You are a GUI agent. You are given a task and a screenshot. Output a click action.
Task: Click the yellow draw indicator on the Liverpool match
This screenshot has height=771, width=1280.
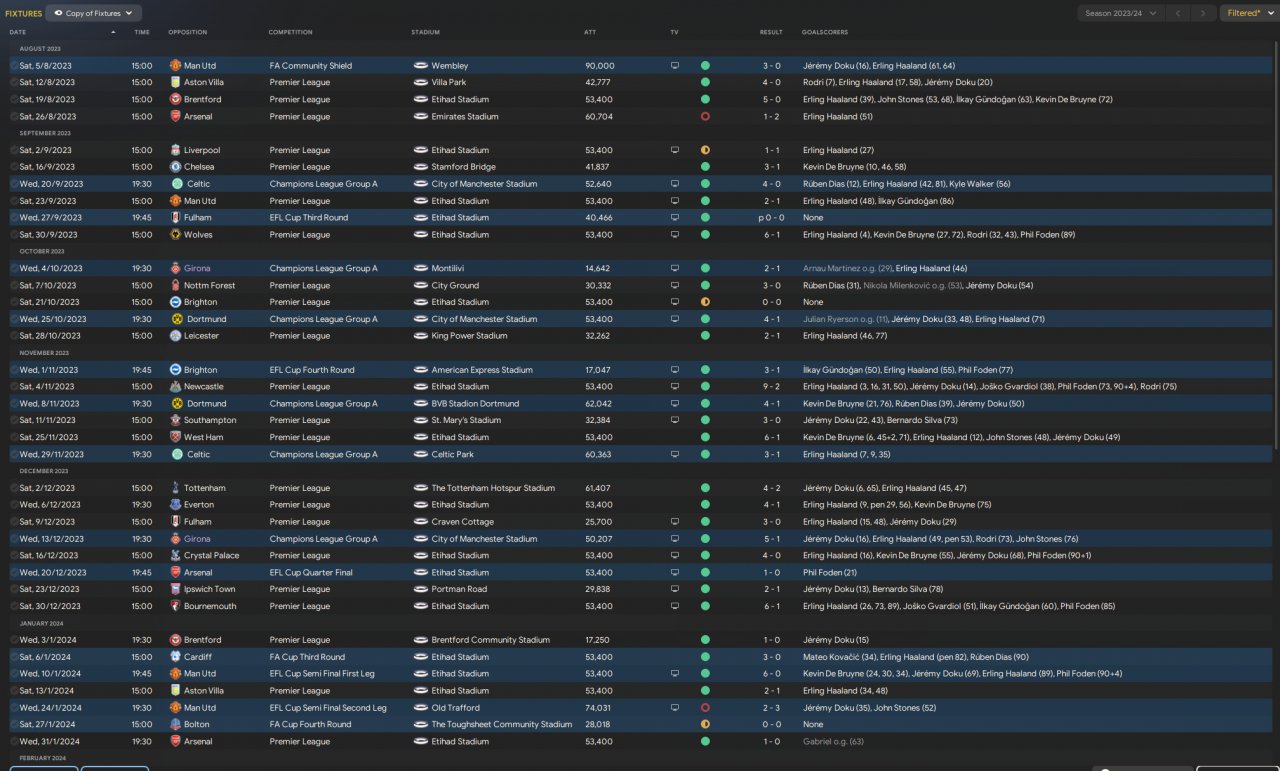[x=705, y=150]
